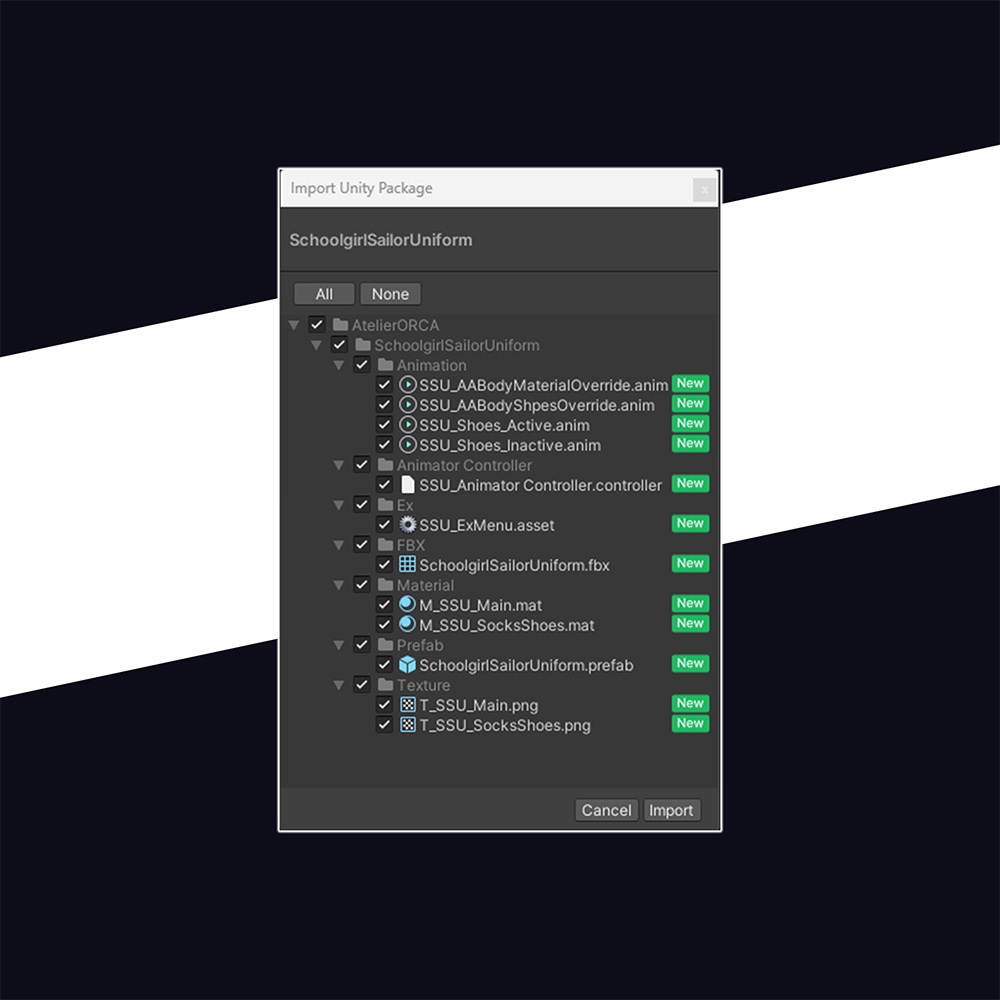
Task: Click the None selection button
Action: pyautogui.click(x=390, y=294)
